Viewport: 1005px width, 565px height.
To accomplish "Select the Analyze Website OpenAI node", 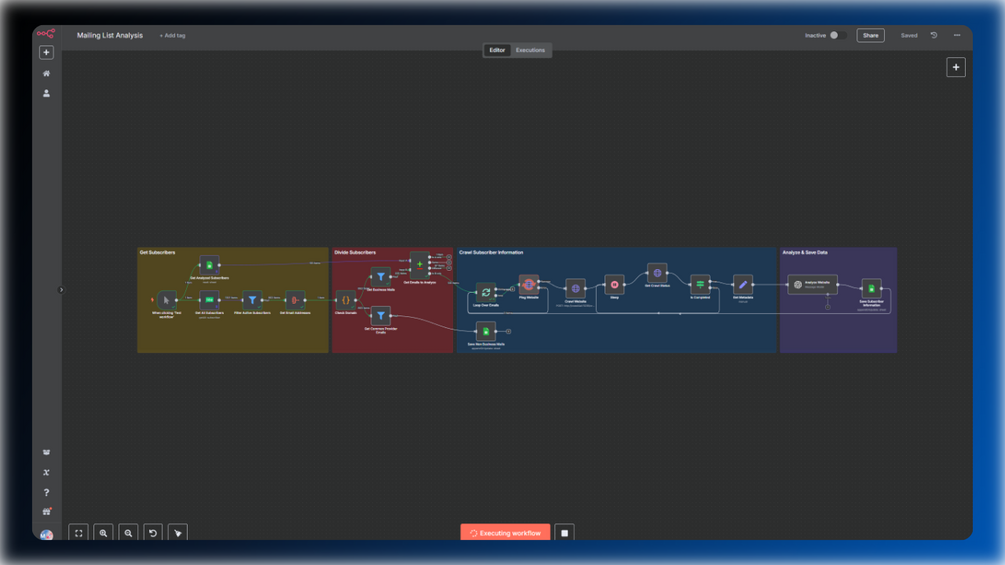I will tap(813, 284).
